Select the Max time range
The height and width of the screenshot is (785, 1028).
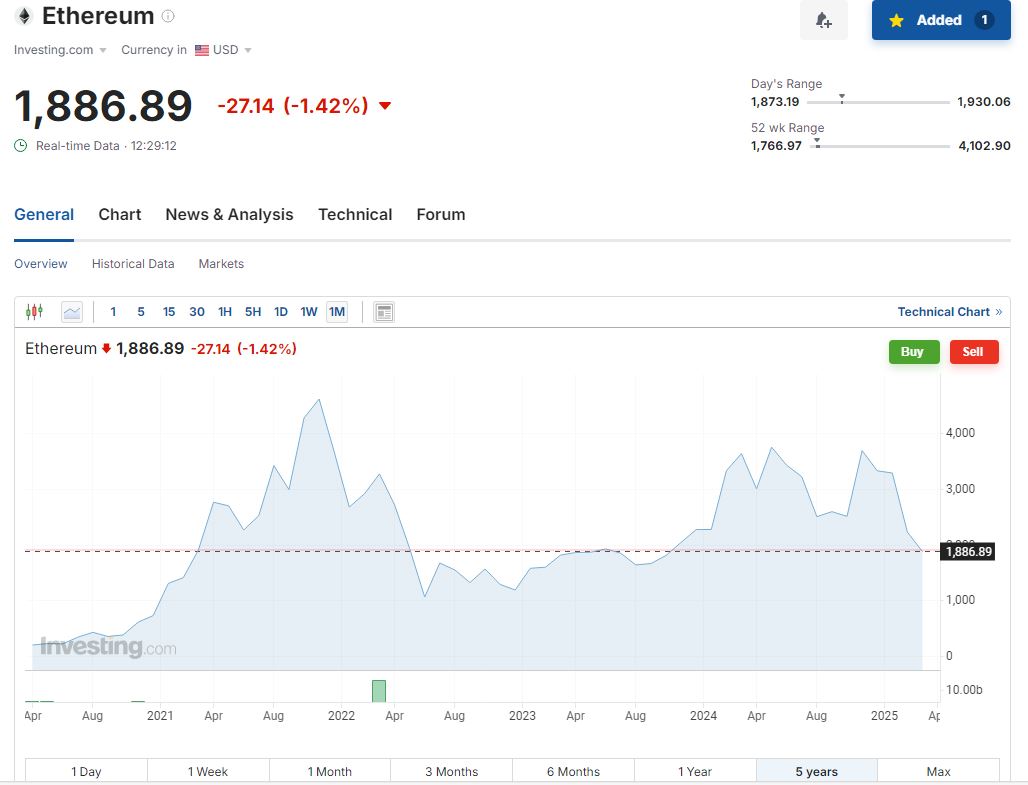tap(938, 771)
